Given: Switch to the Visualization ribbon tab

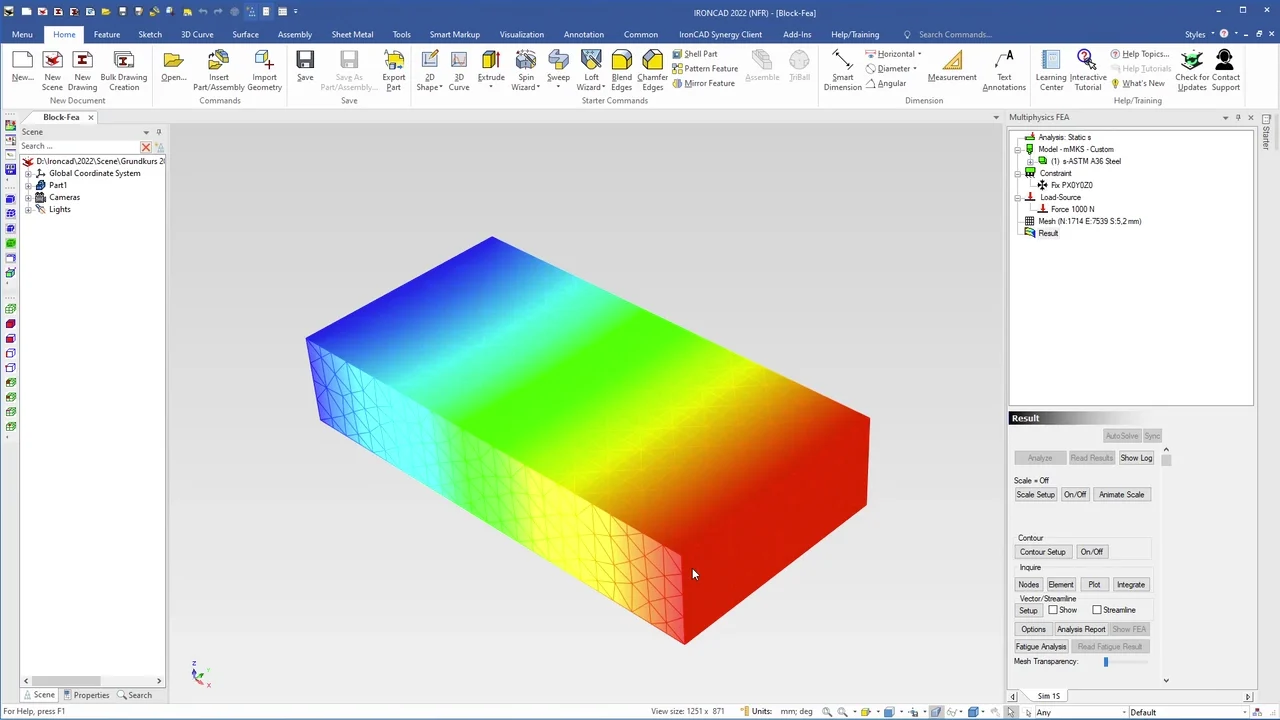Looking at the screenshot, I should (522, 34).
